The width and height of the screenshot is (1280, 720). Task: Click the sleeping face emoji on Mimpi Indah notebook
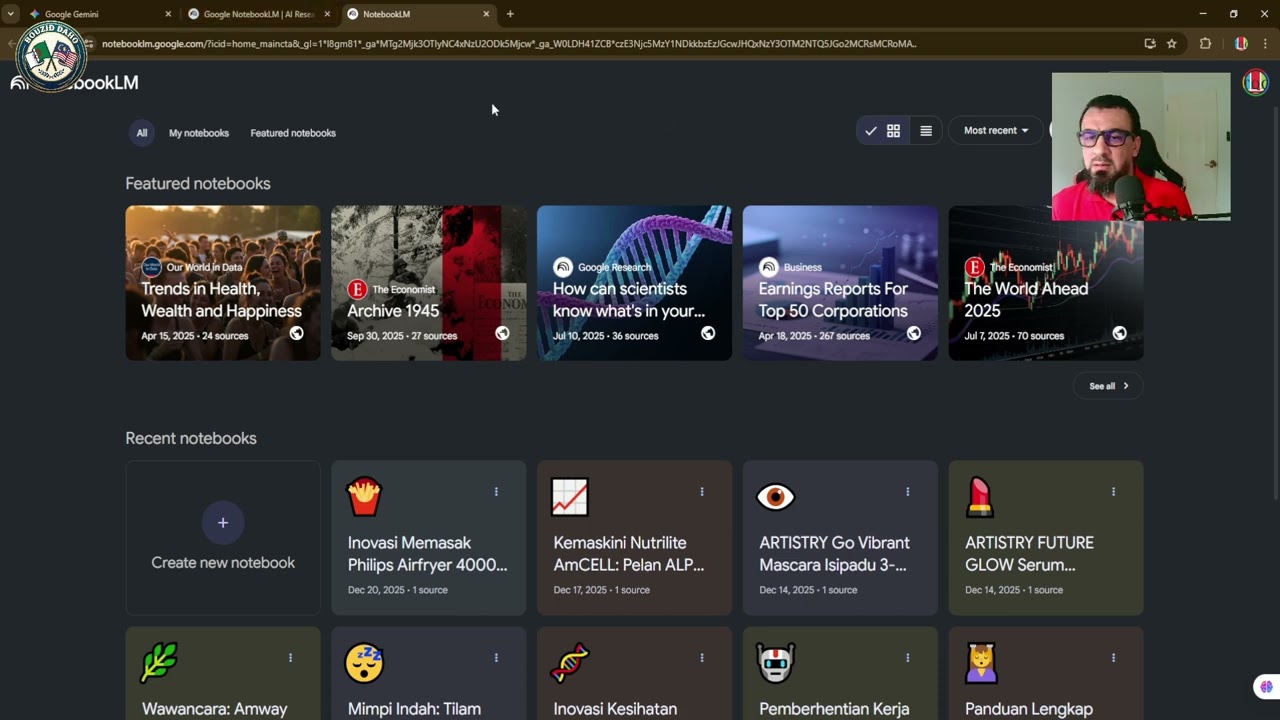pos(364,663)
